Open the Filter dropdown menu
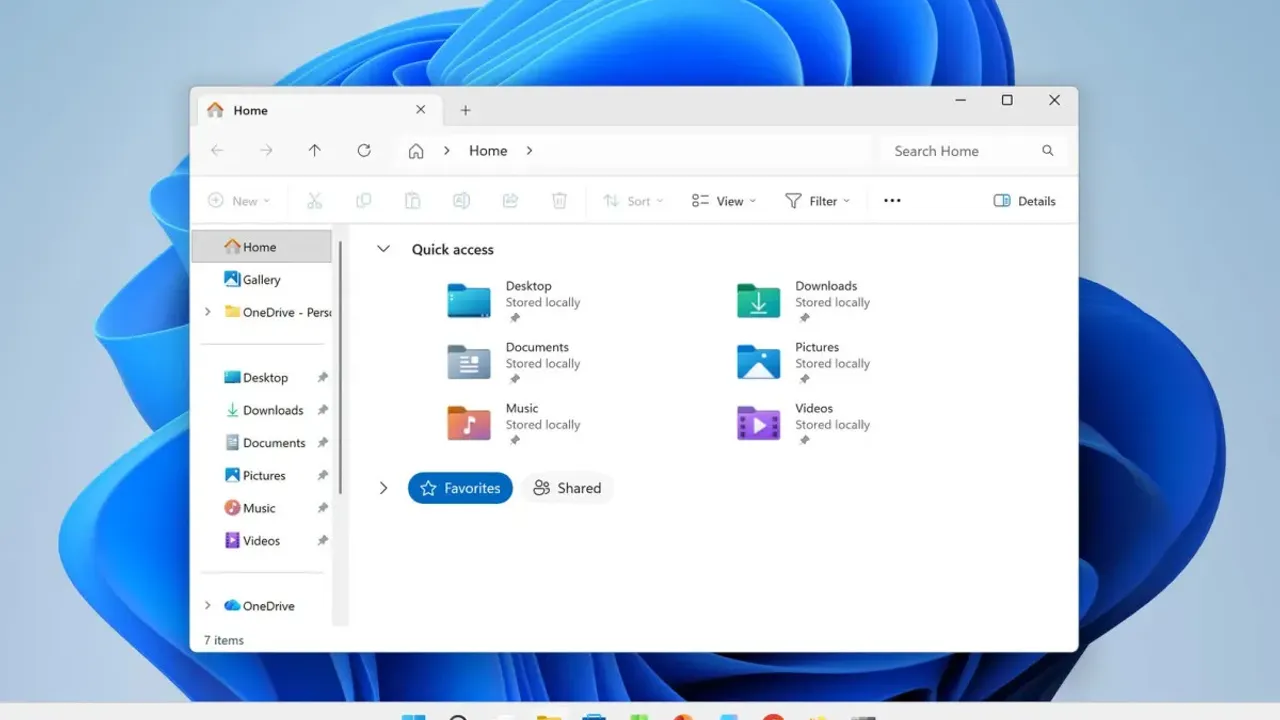The image size is (1280, 720). (x=817, y=201)
